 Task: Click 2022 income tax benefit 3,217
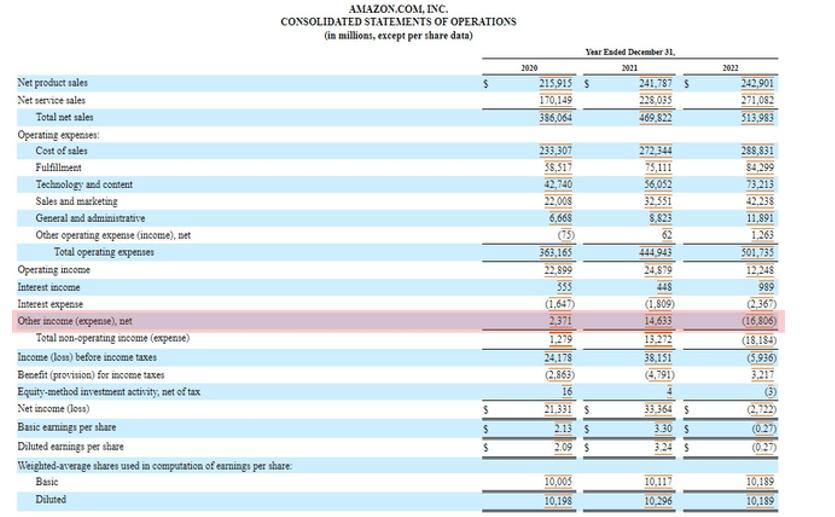point(763,375)
